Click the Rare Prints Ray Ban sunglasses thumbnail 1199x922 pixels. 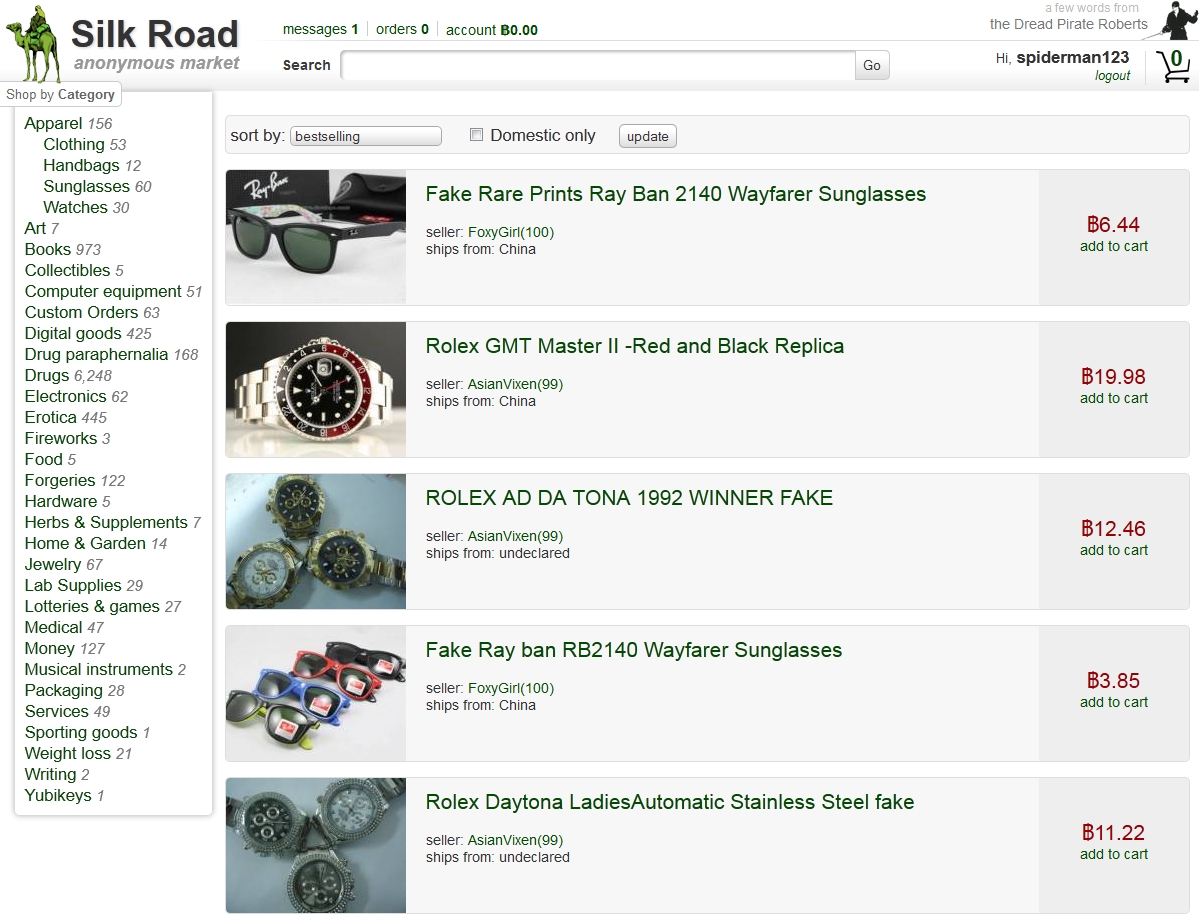(x=316, y=237)
